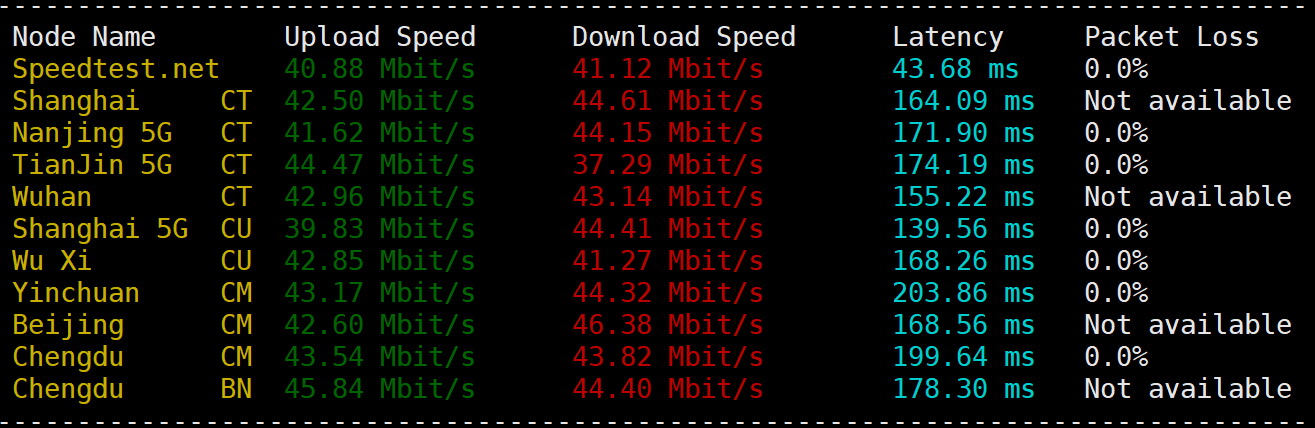
Task: Click Shanghai 5G CU upload speed 39.83 Mbit/s
Action: tap(380, 229)
